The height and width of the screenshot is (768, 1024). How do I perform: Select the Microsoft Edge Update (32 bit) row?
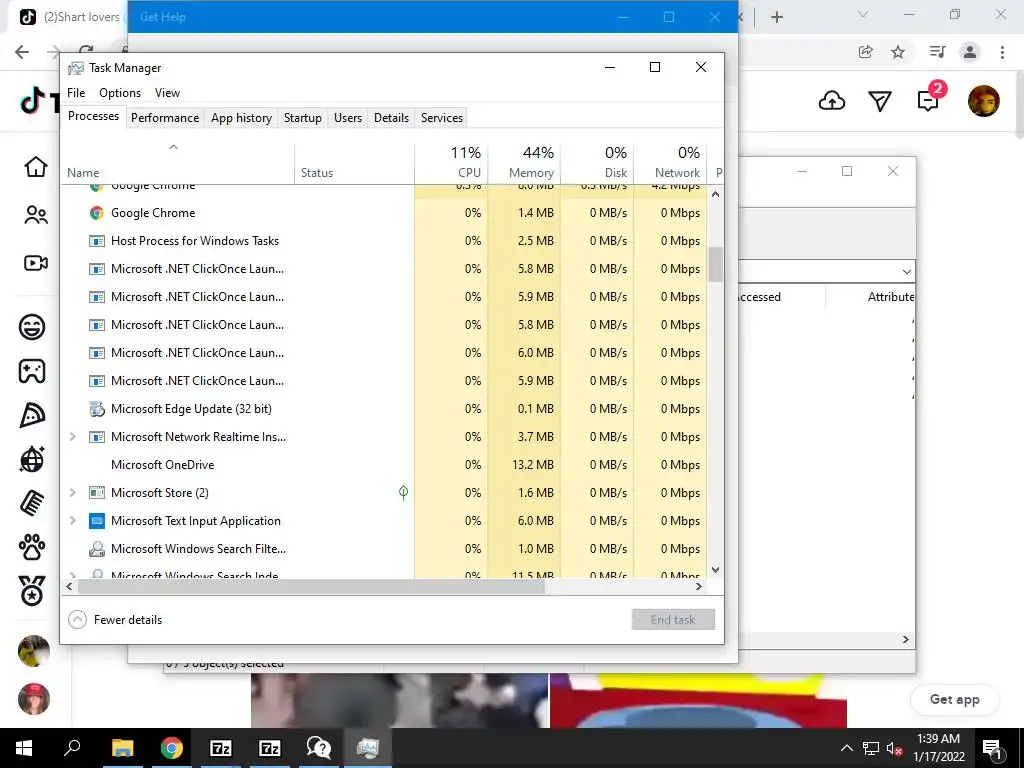click(385, 408)
